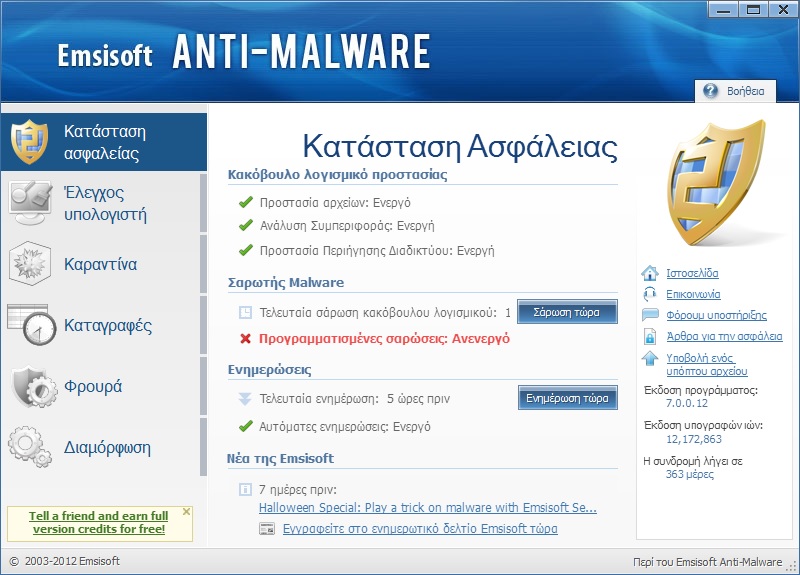Click the 363 μέρες subscription value
This screenshot has height=575, width=800.
click(690, 474)
